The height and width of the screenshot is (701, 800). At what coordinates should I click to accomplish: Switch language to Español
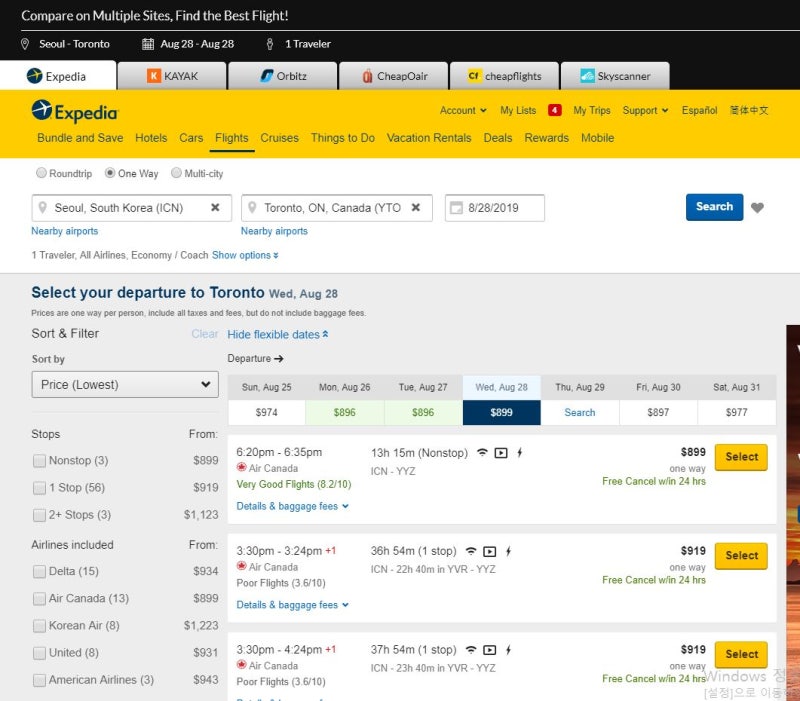point(699,110)
